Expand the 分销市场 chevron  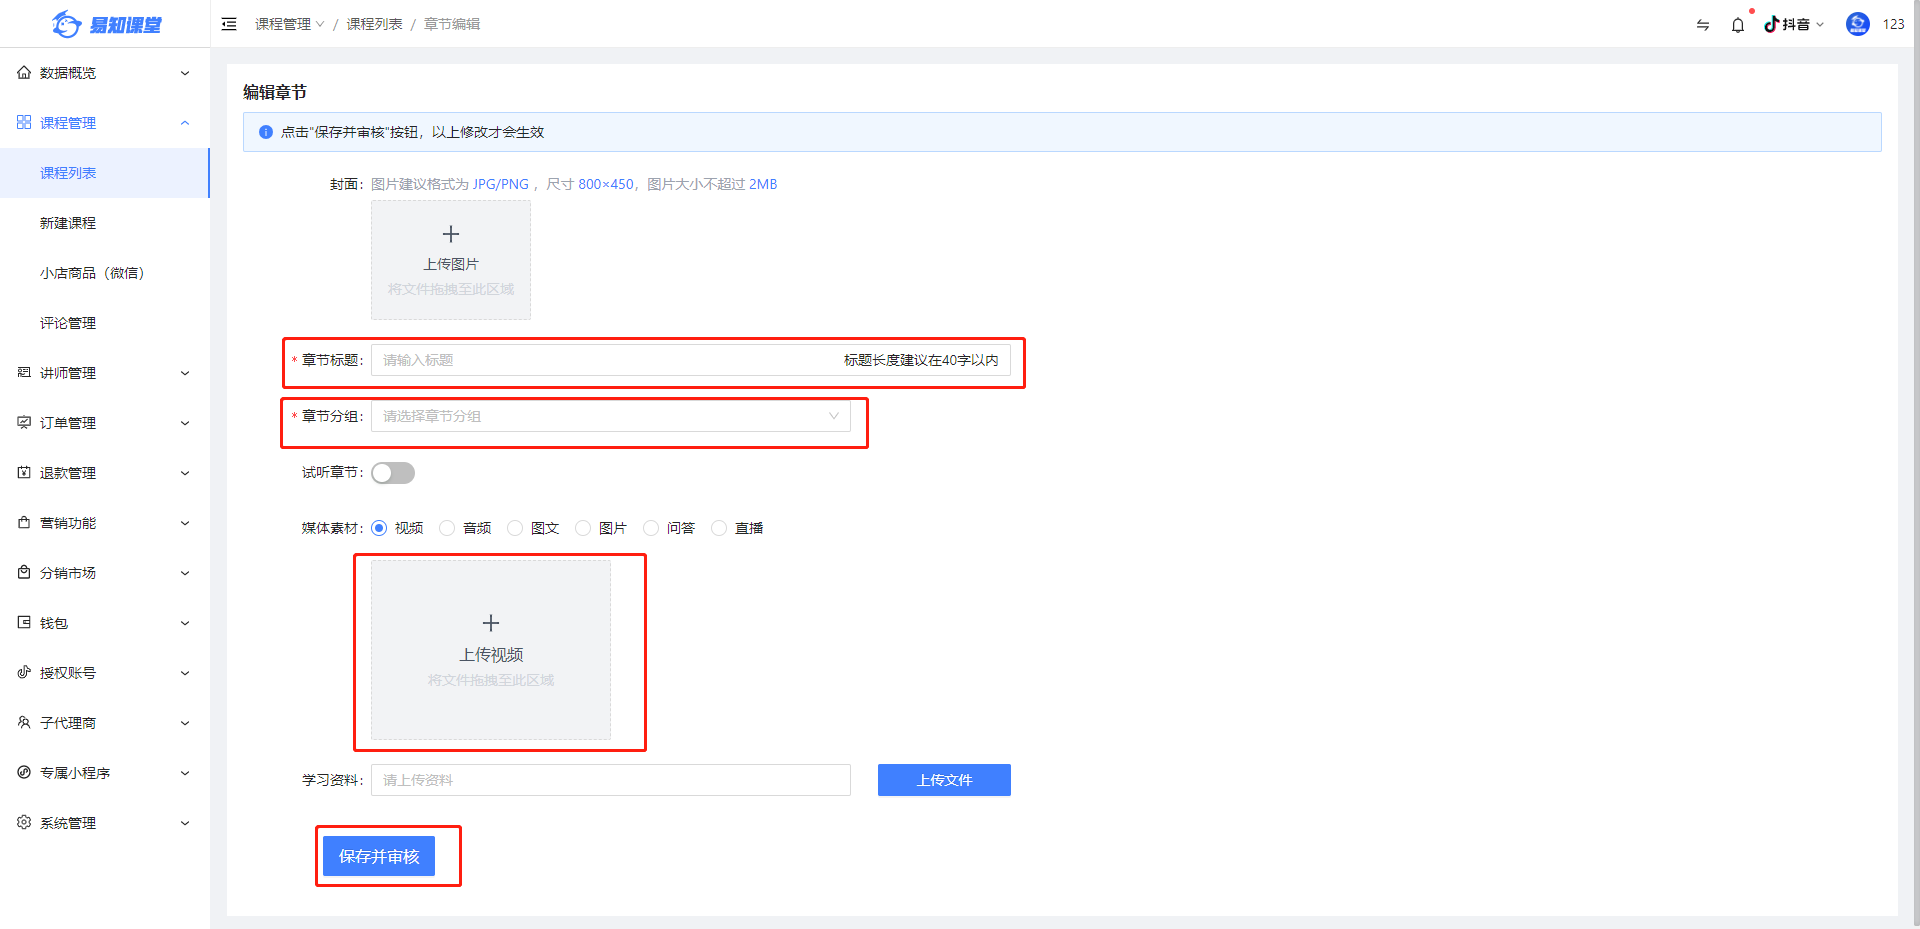[x=185, y=573]
